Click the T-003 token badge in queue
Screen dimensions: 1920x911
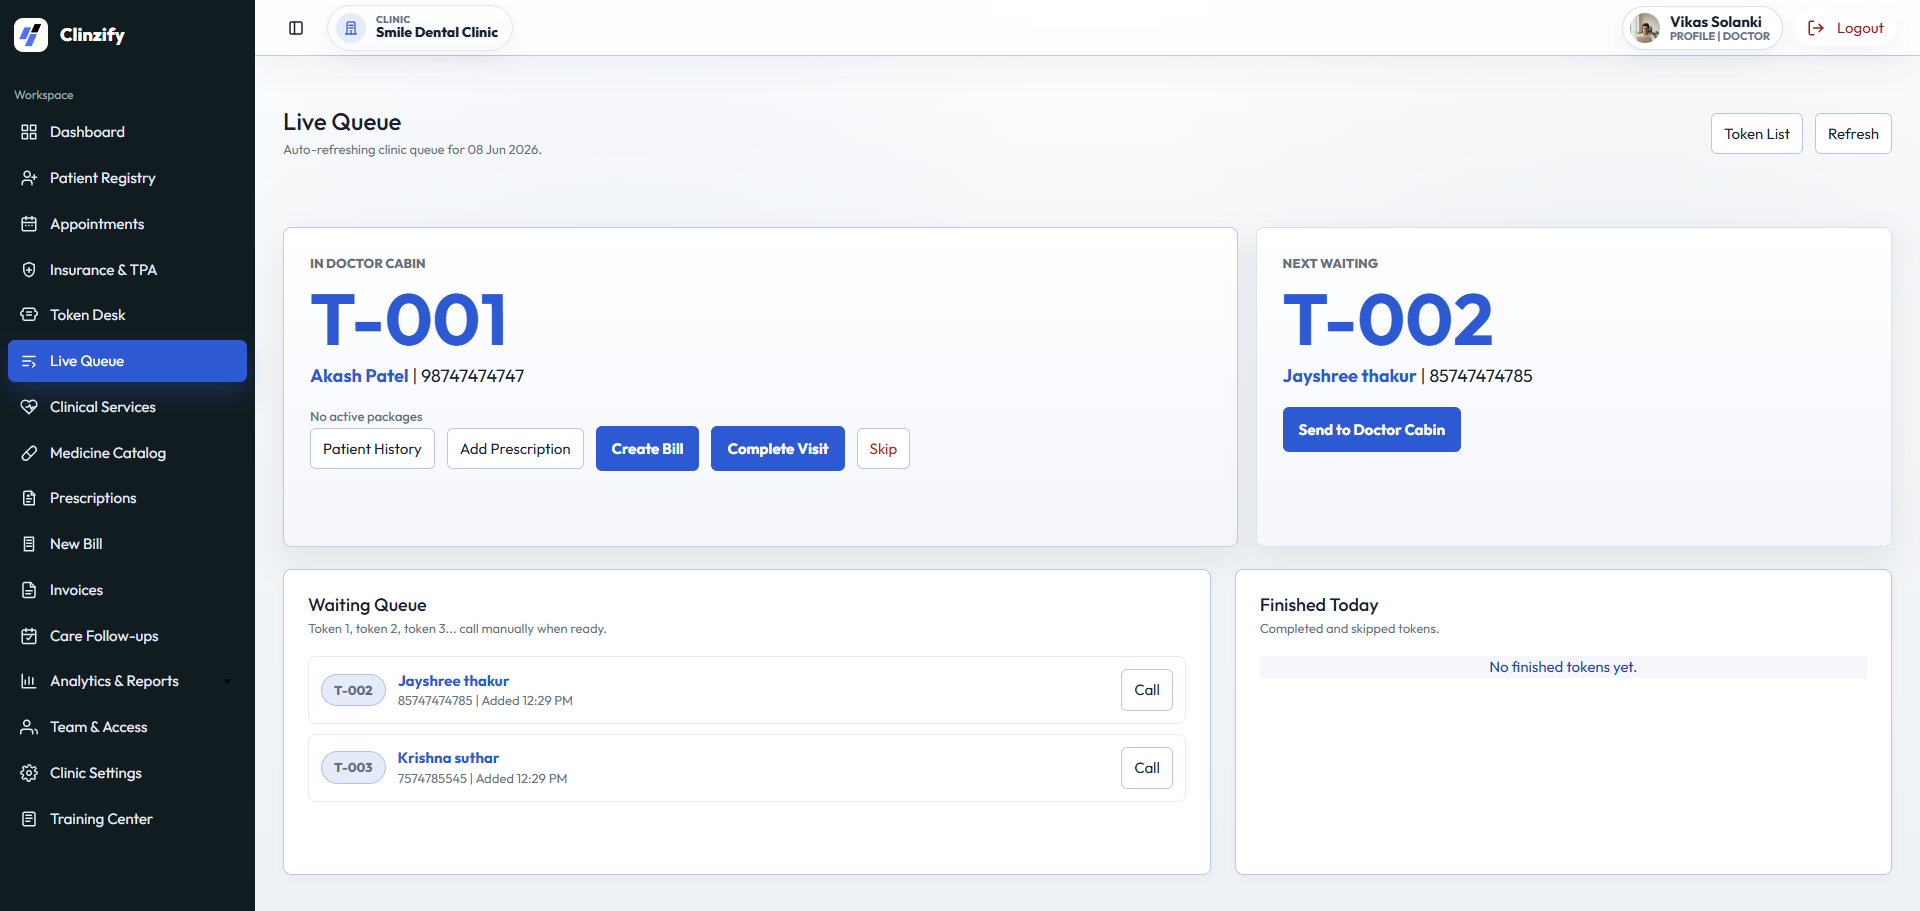coord(353,768)
